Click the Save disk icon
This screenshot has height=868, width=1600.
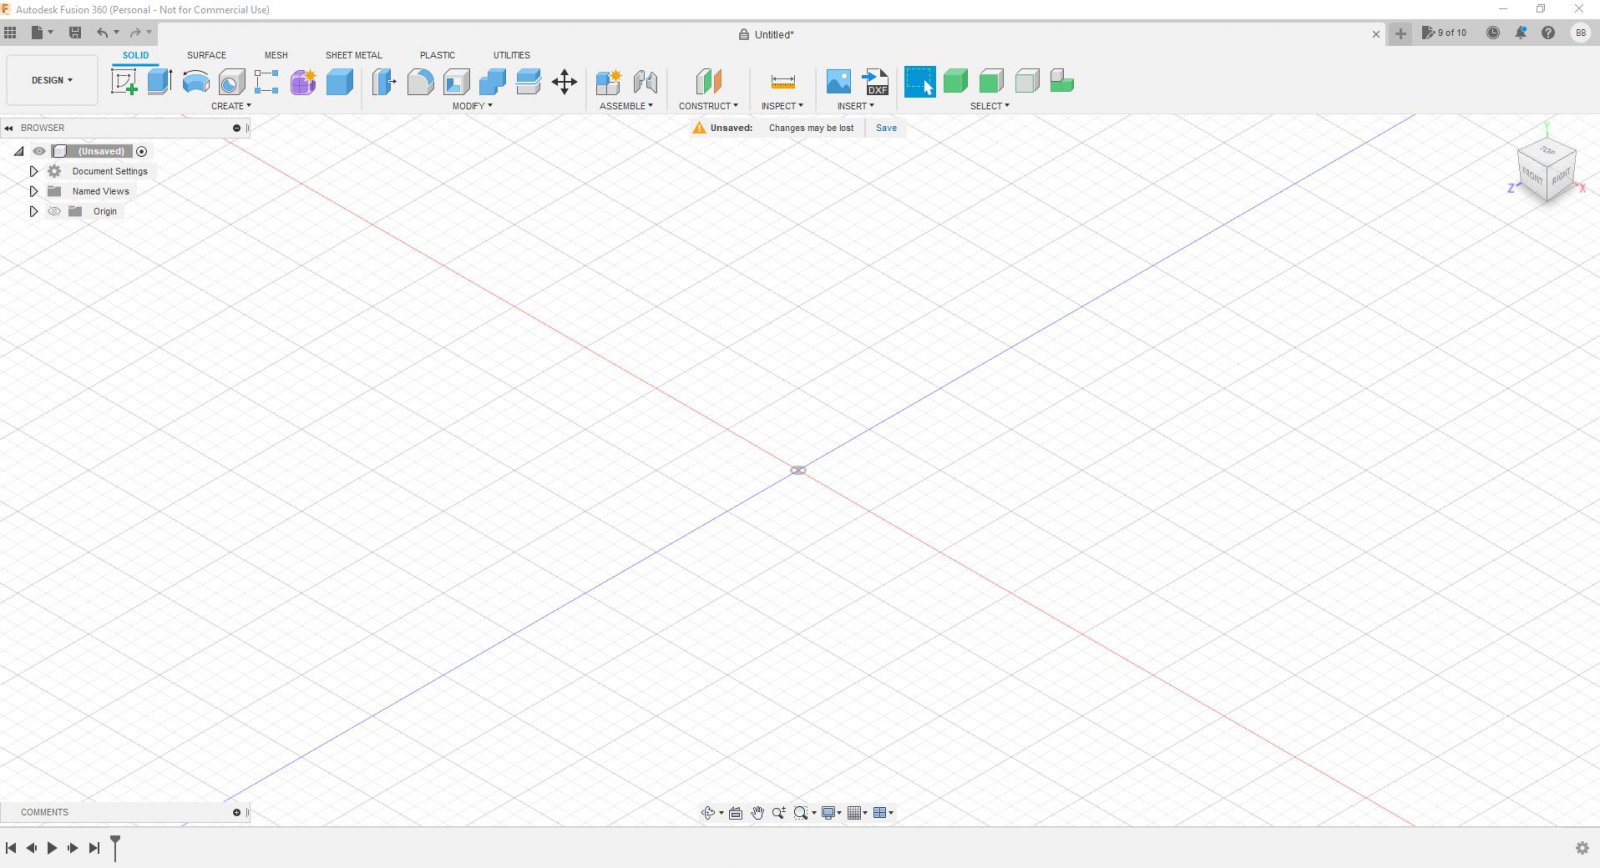75,33
